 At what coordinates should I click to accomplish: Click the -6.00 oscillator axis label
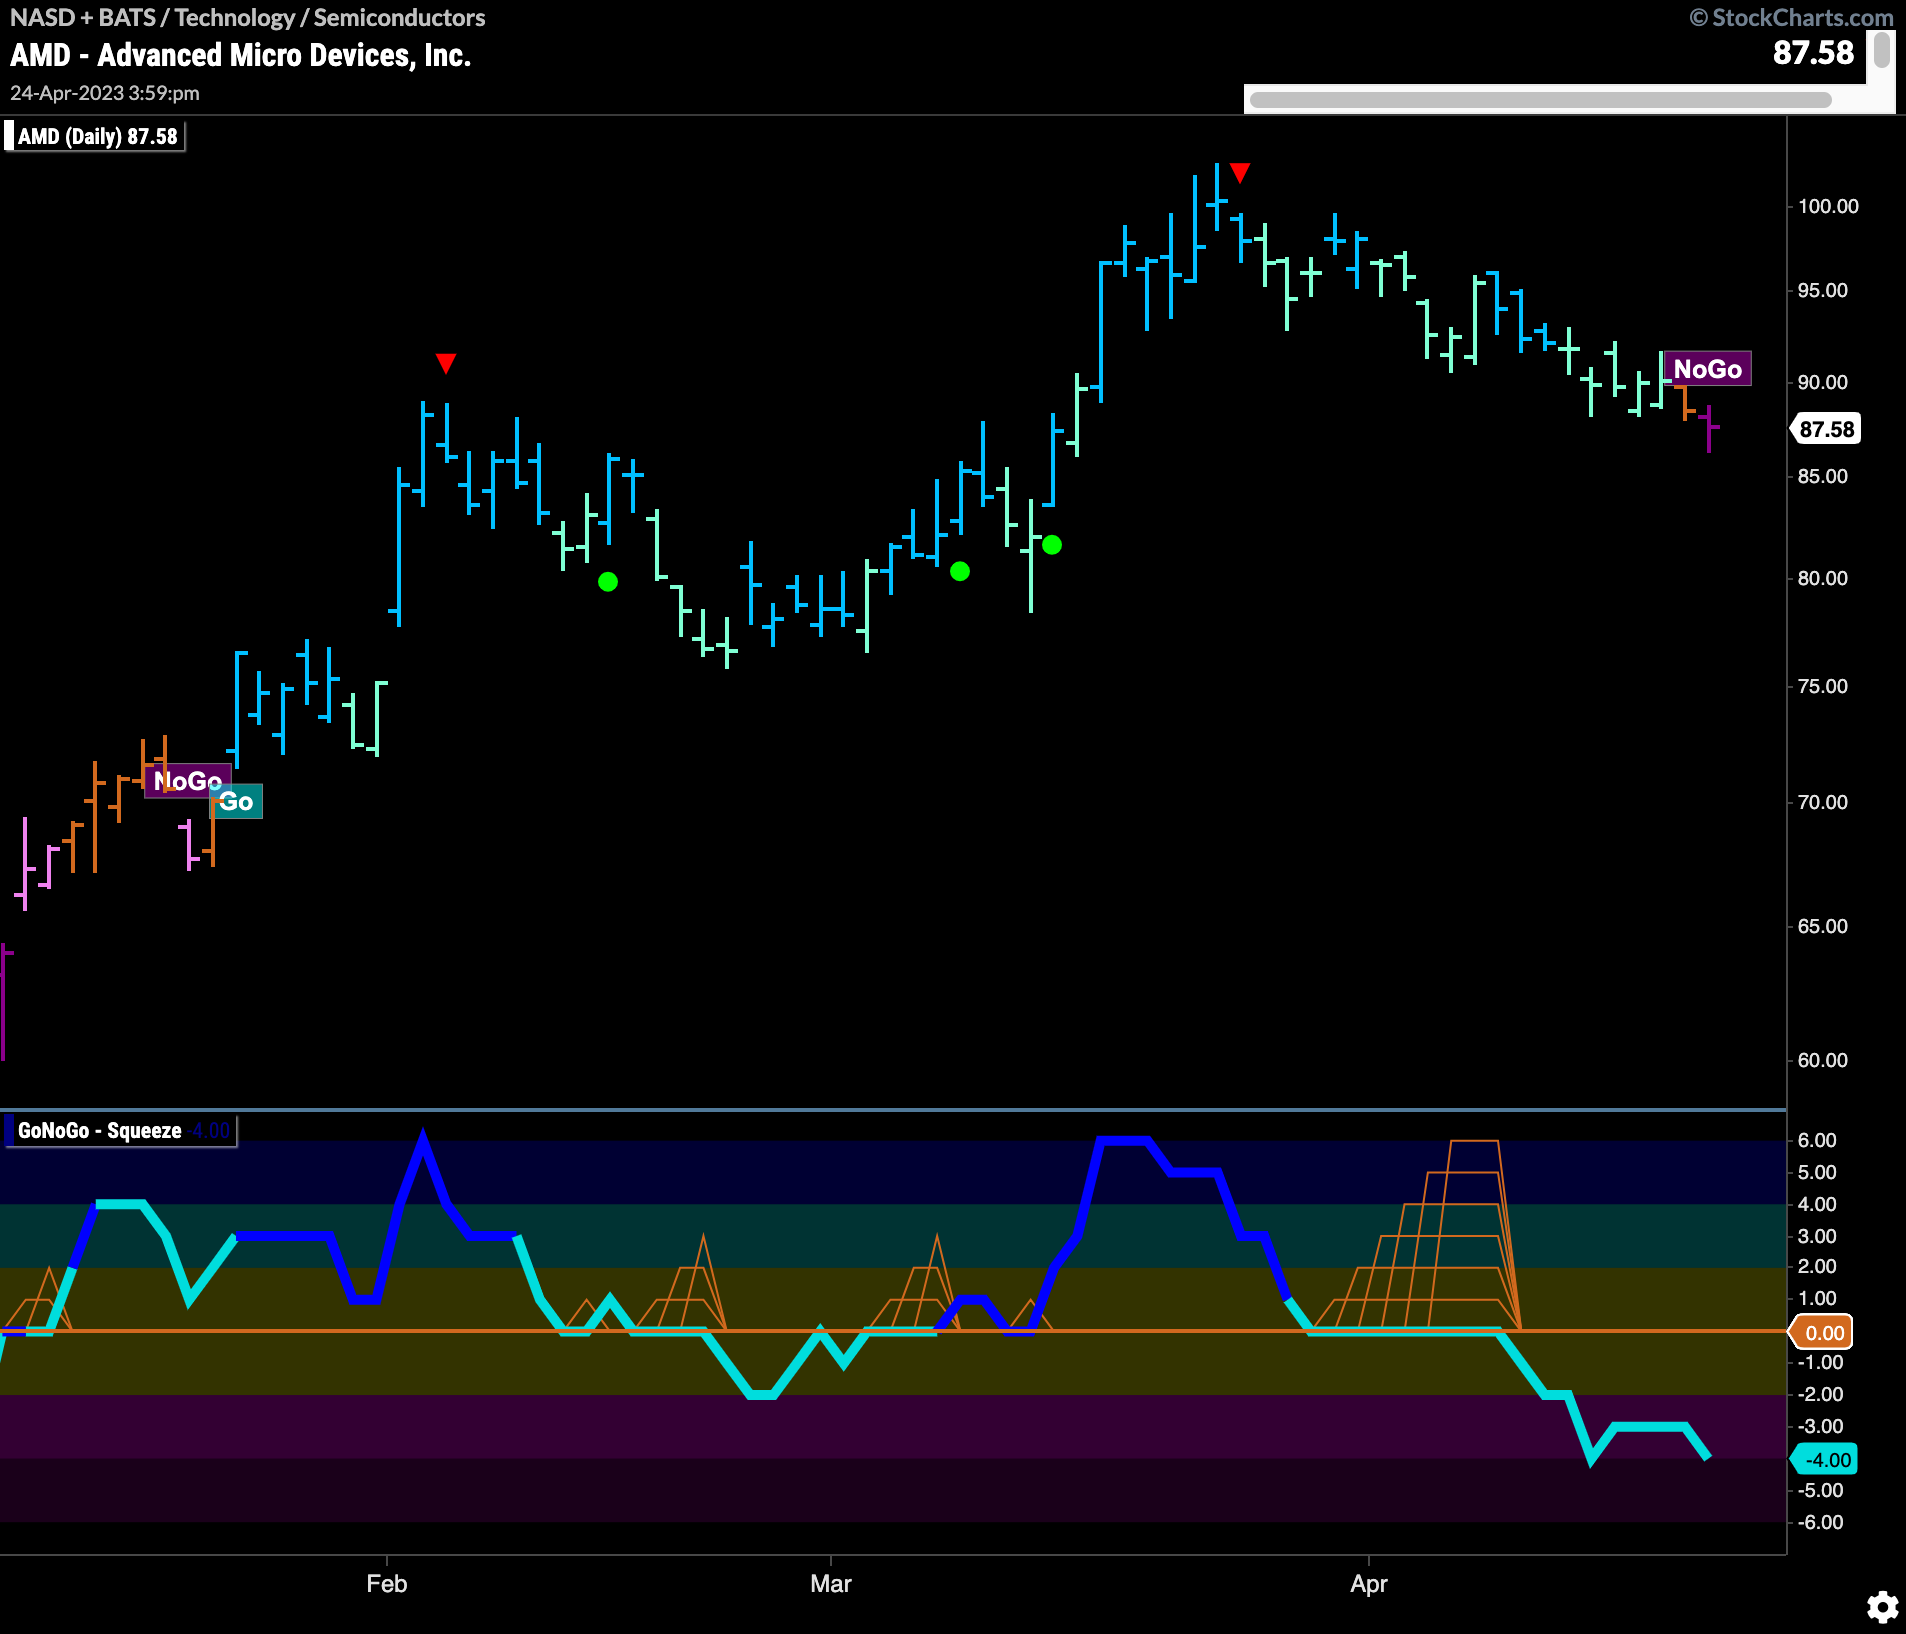(1820, 1522)
